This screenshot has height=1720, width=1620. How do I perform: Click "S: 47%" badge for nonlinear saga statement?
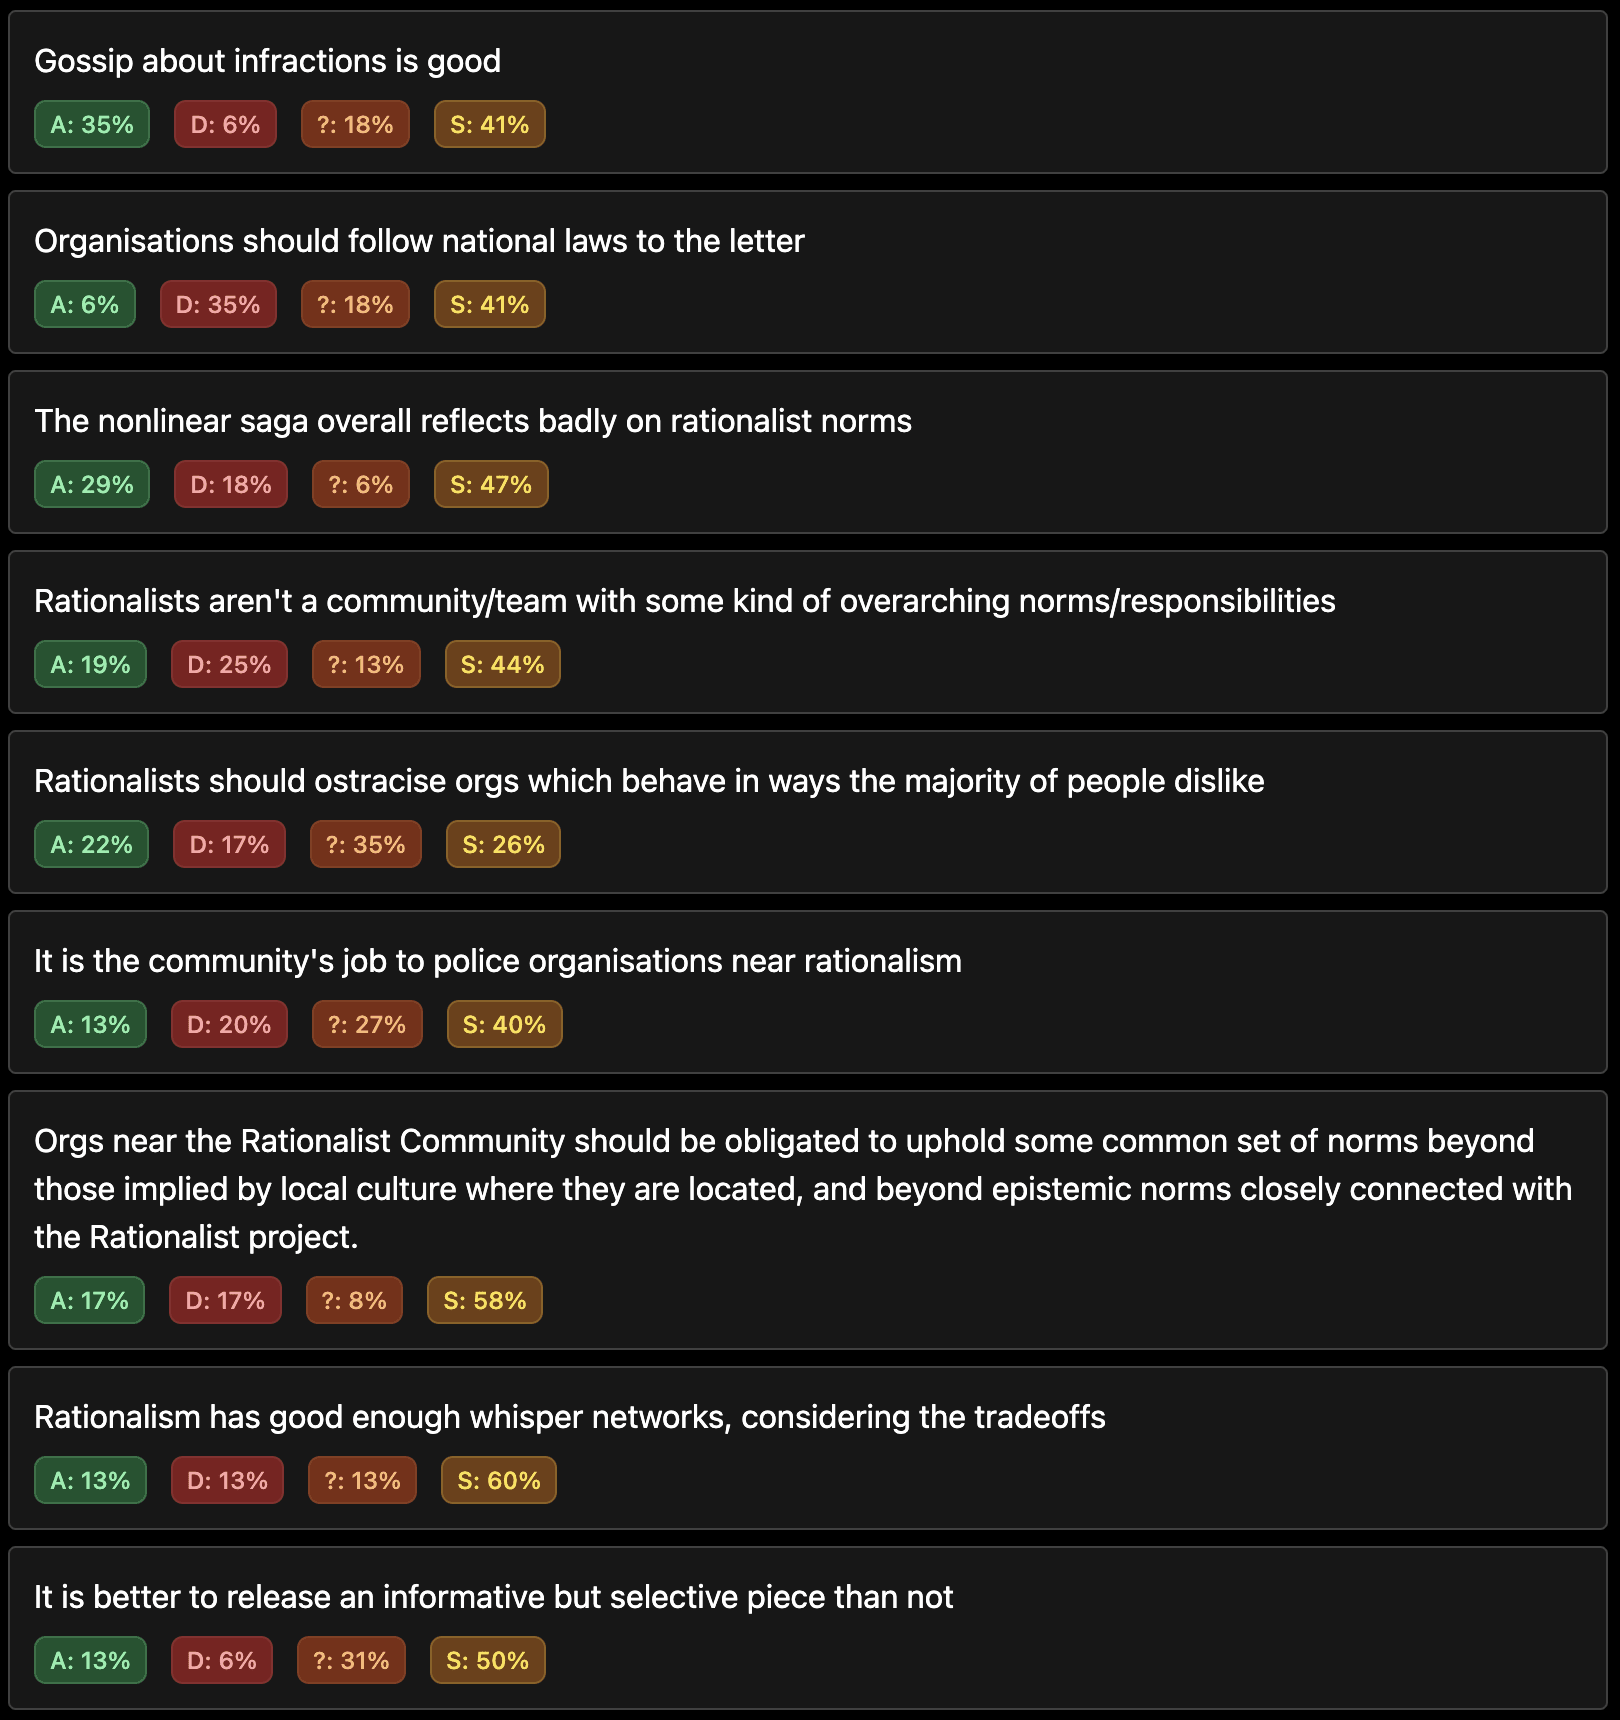(x=491, y=485)
